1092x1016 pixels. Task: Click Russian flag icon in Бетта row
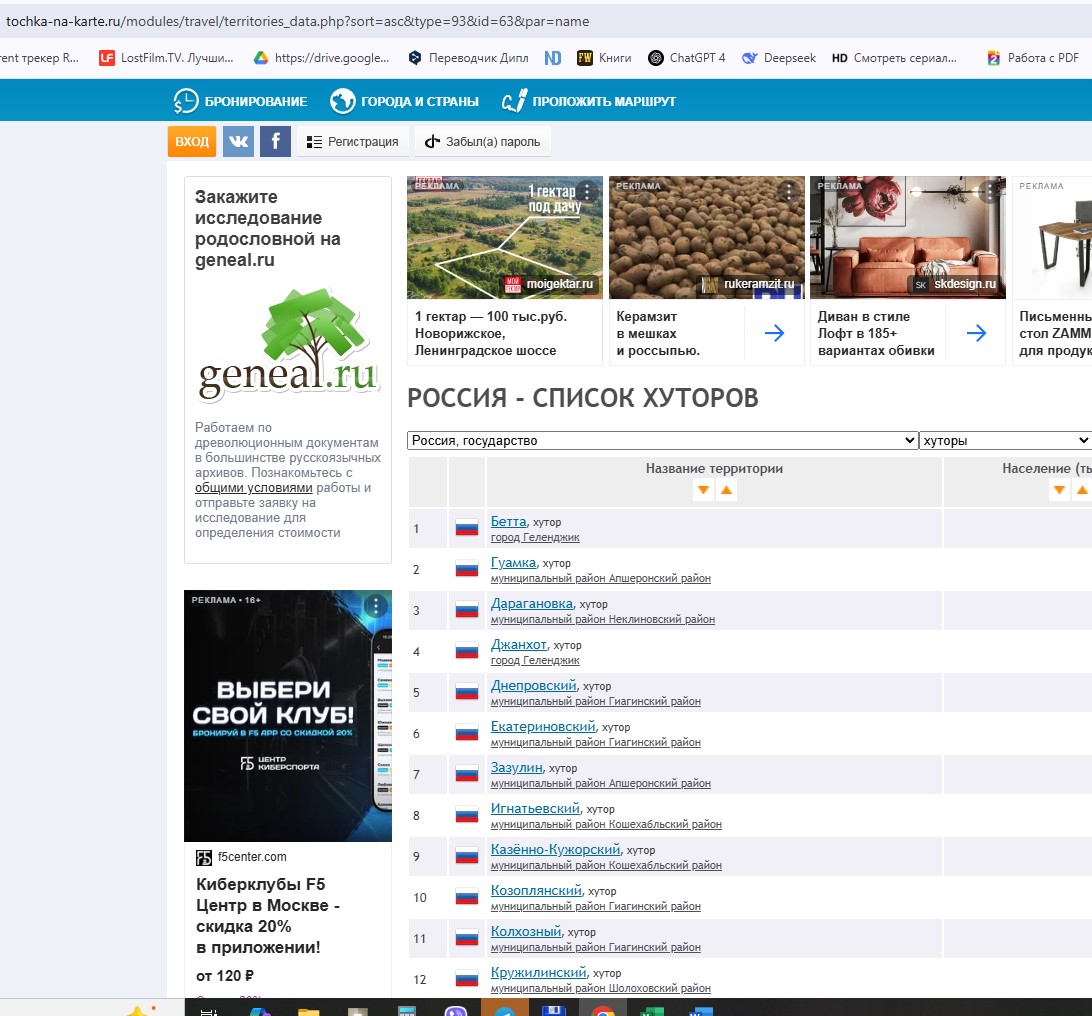coord(467,528)
